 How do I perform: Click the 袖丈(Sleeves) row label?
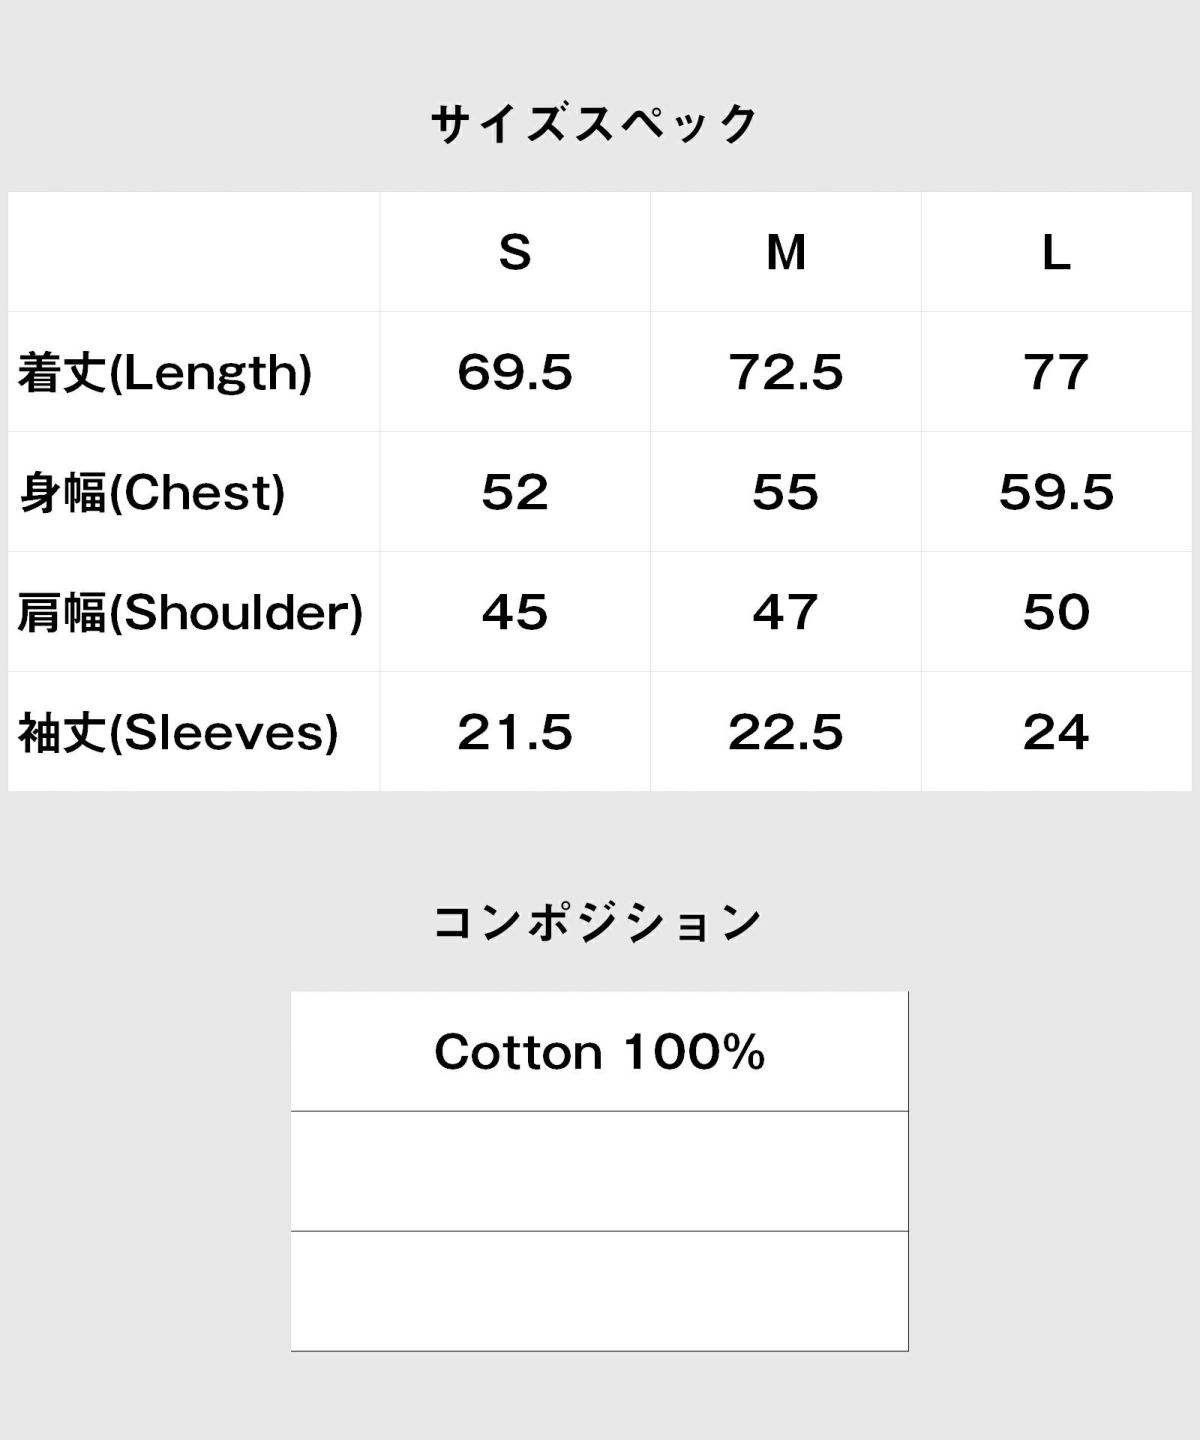click(x=178, y=733)
